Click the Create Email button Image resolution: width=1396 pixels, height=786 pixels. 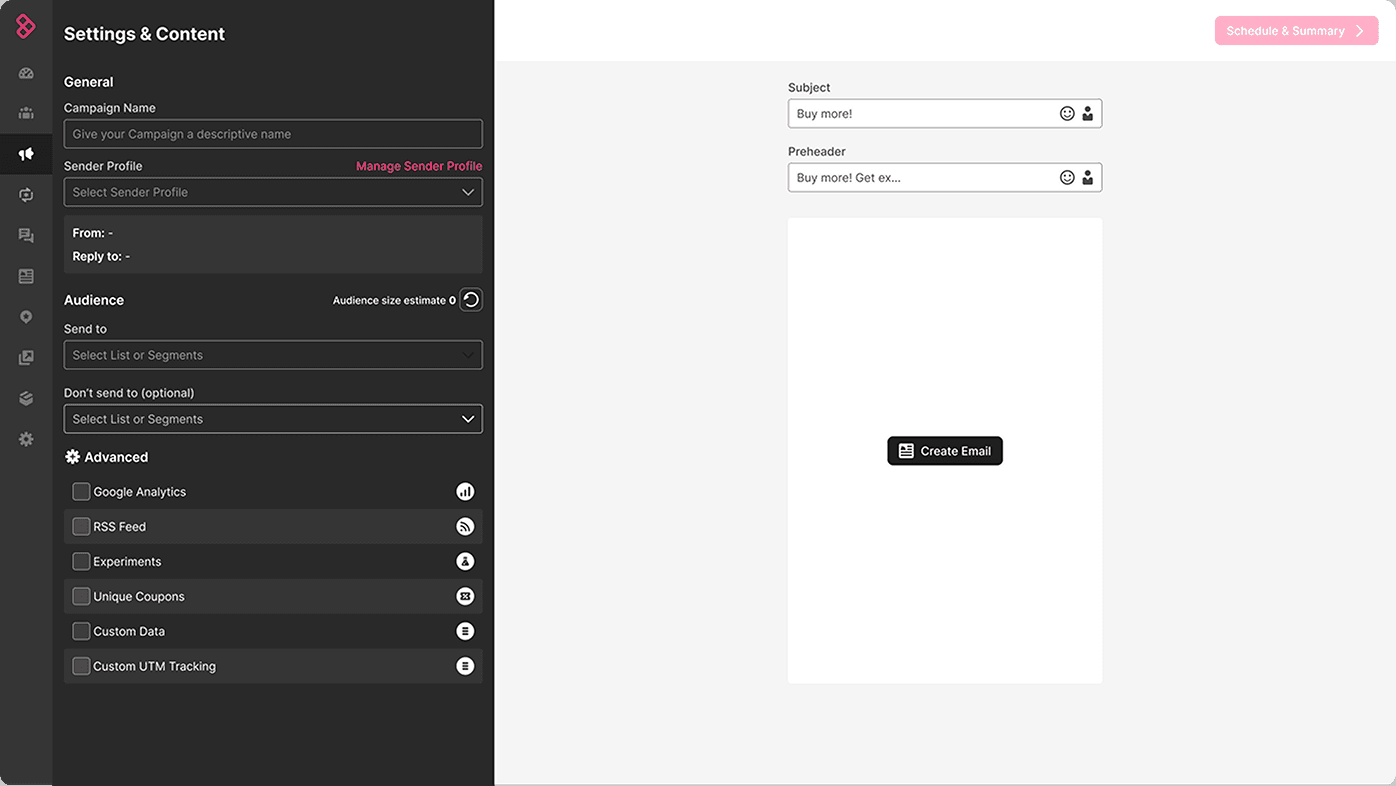coord(945,451)
